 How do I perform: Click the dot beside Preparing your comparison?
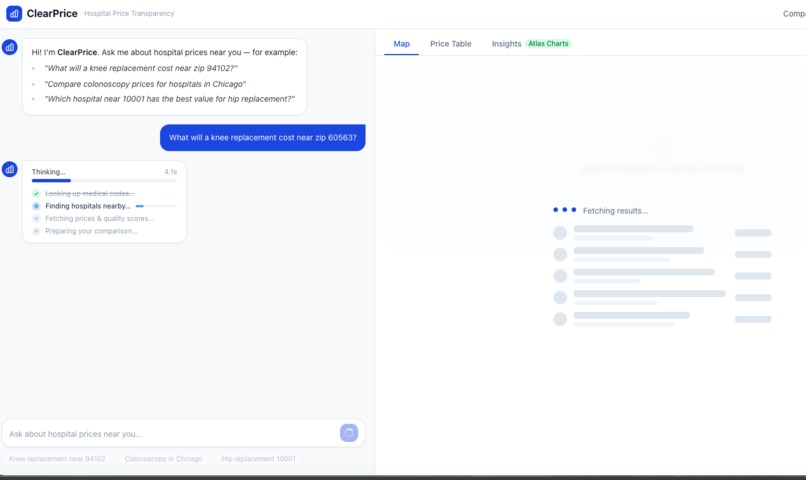tap(36, 231)
